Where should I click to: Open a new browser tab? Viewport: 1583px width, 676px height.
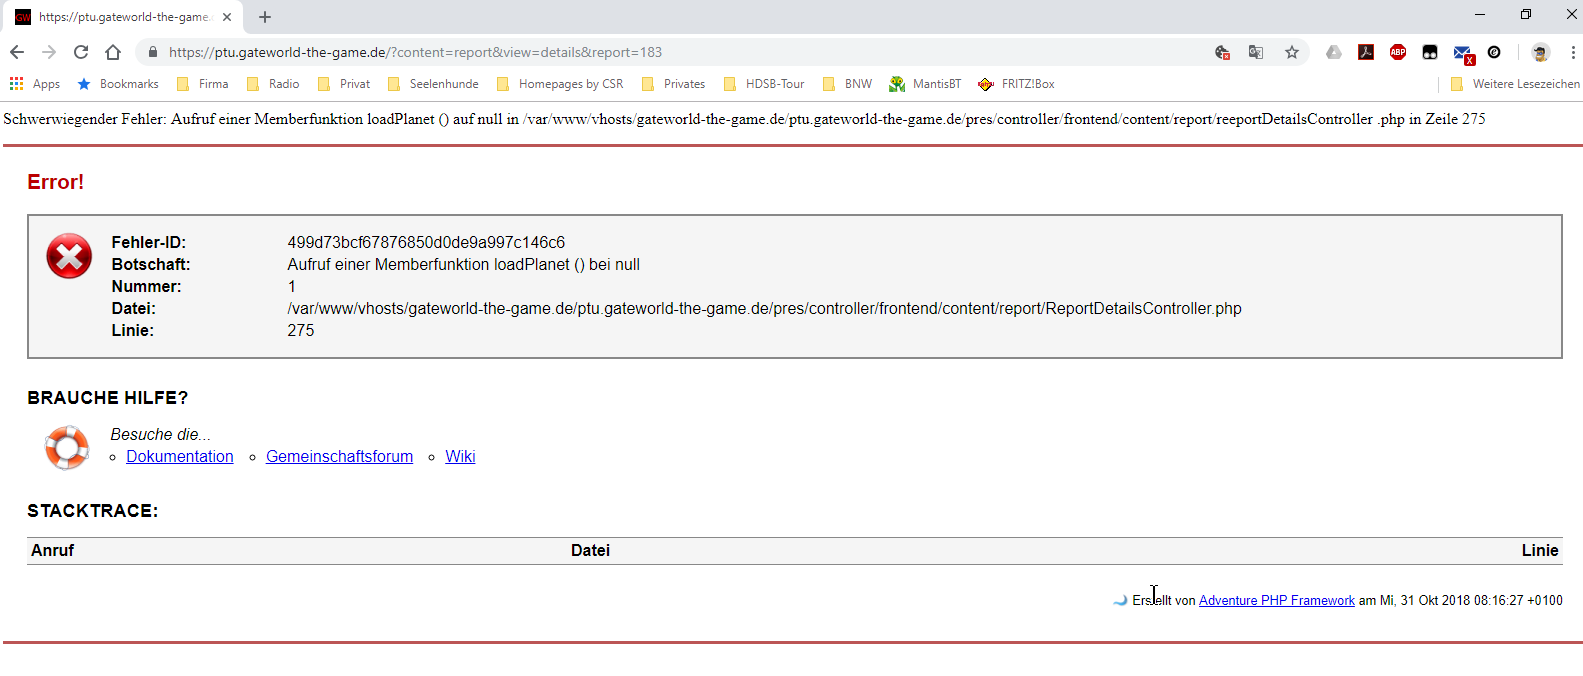click(265, 17)
